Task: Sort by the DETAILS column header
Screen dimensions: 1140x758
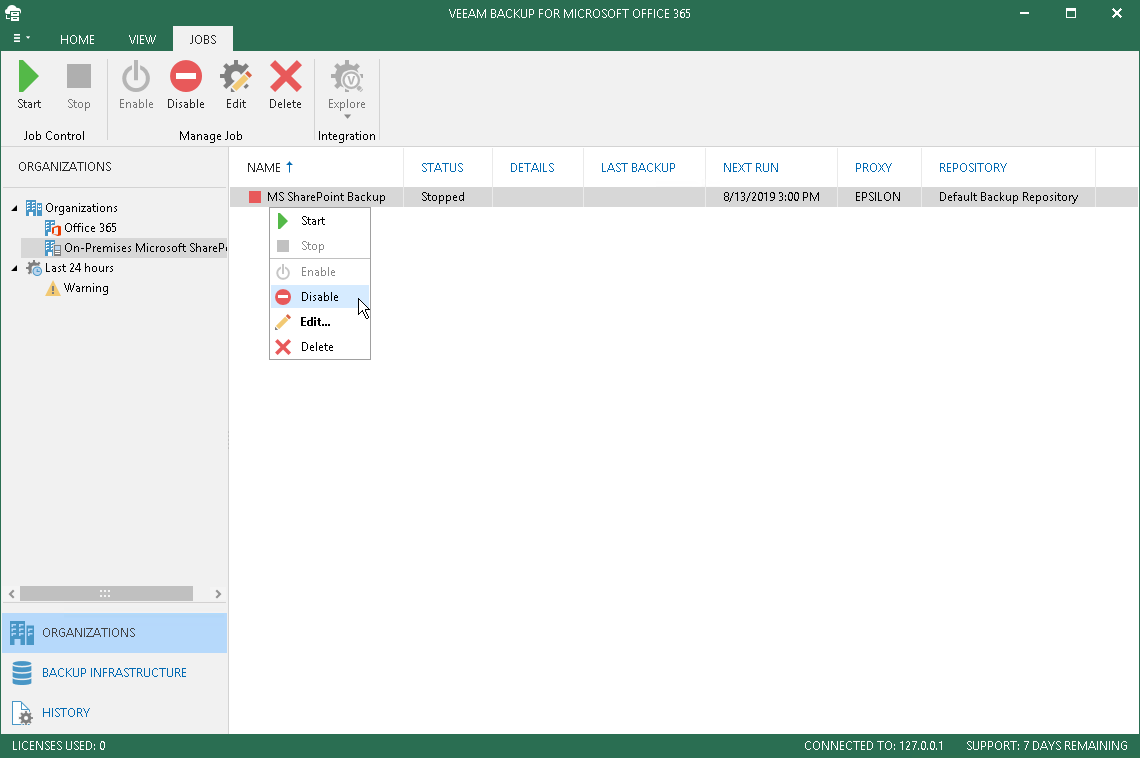Action: (532, 168)
